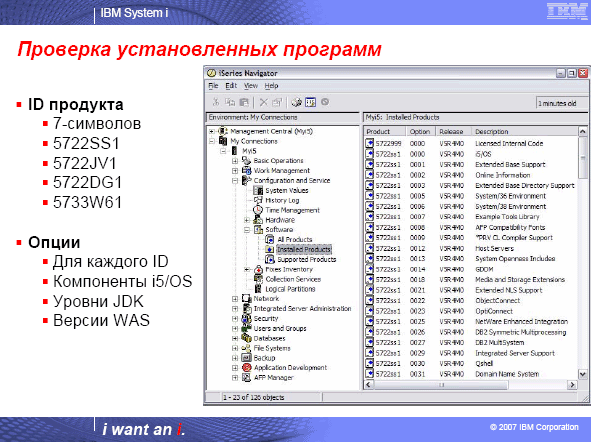Viewport: 591px width, 442px height.
Task: Sort by the Description column header
Action: [524, 132]
